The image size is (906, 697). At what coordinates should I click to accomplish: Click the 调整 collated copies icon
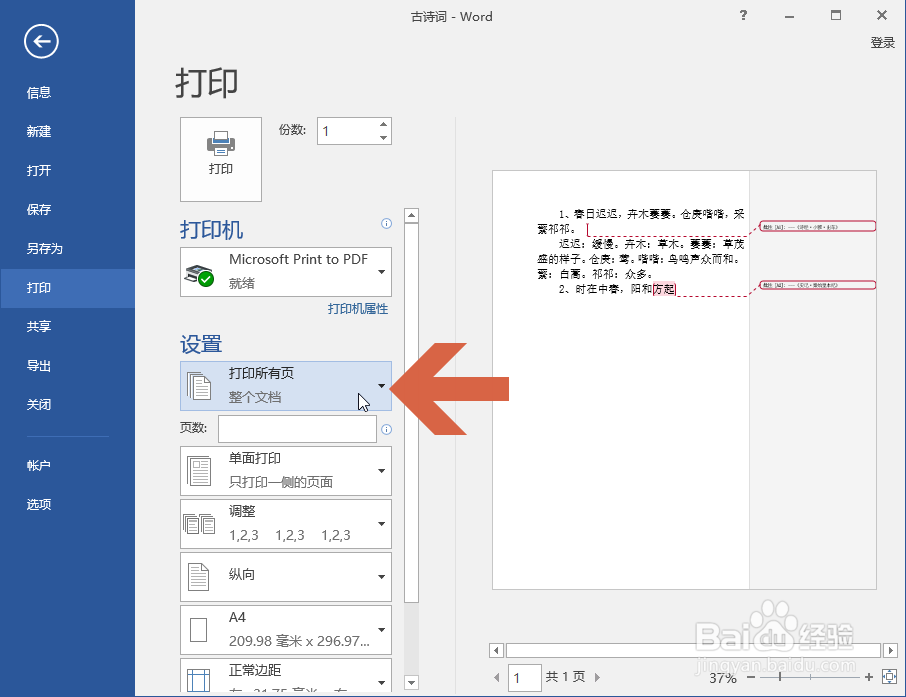click(198, 523)
